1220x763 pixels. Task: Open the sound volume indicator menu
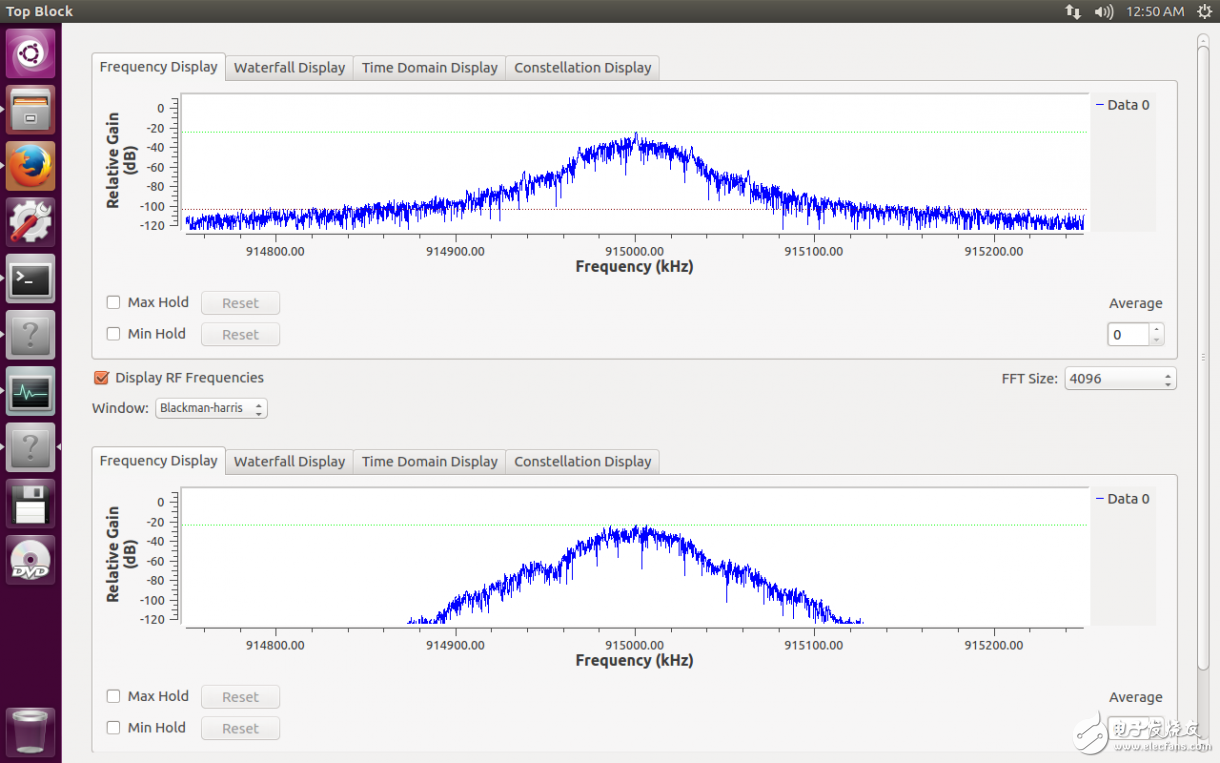[1104, 11]
